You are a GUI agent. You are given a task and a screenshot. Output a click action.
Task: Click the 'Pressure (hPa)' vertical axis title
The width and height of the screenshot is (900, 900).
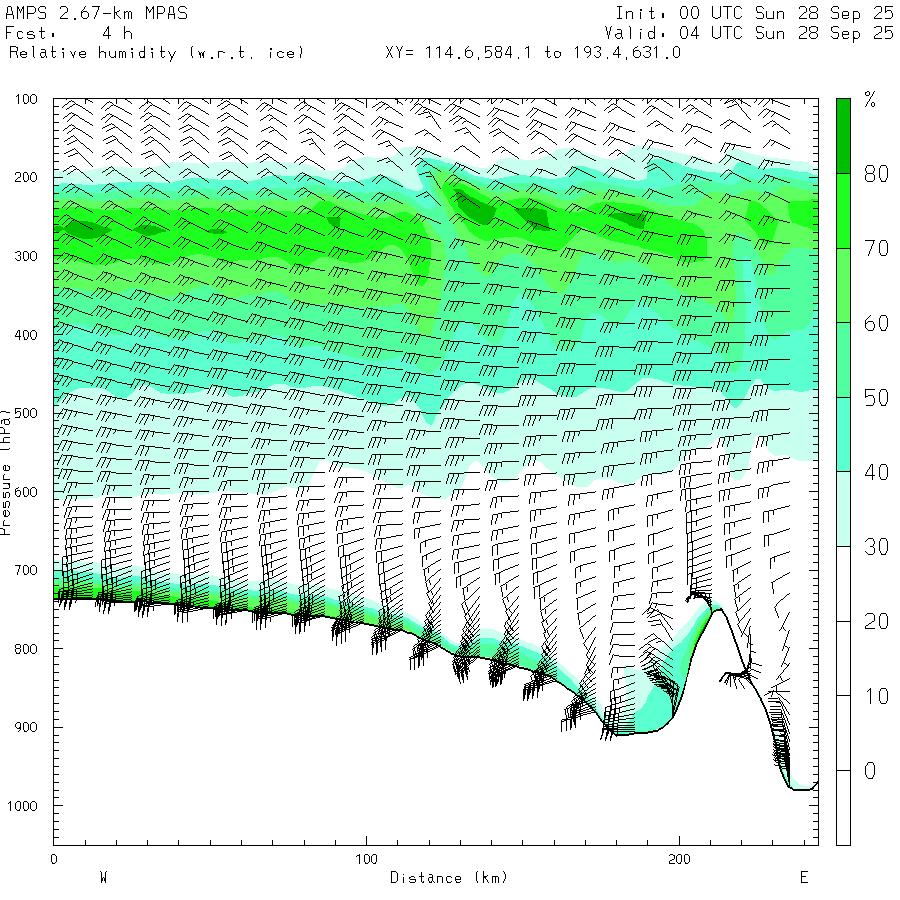(6, 472)
